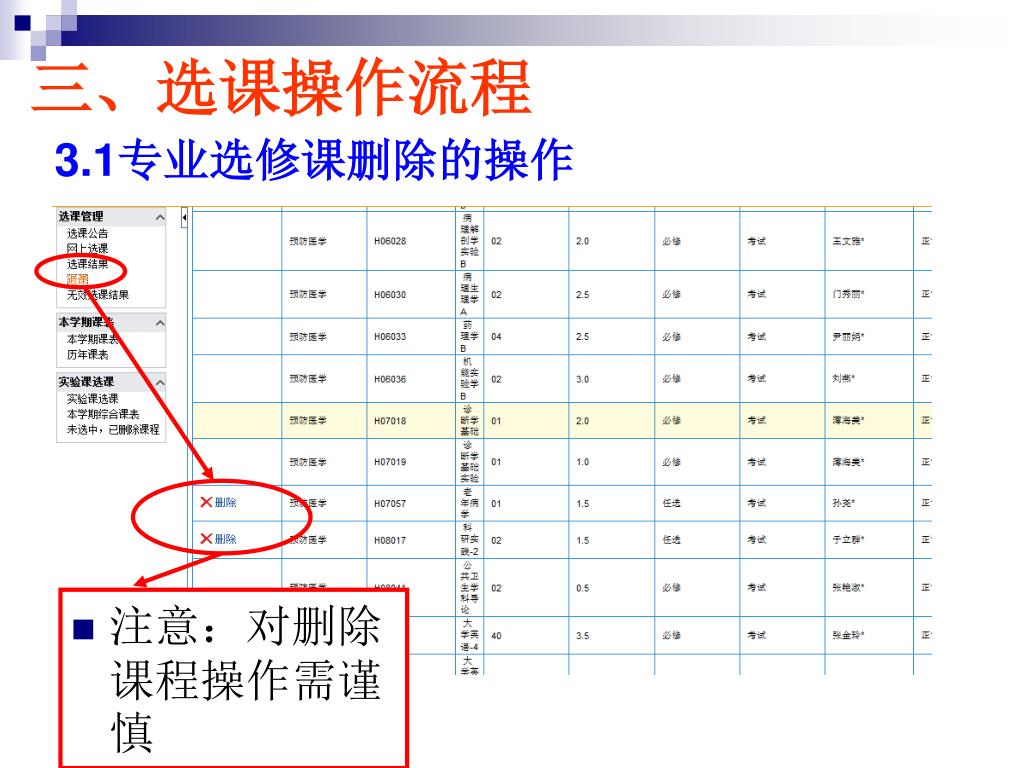Click the 任选 cell in row H08017
The image size is (1024, 768).
pyautogui.click(x=671, y=540)
